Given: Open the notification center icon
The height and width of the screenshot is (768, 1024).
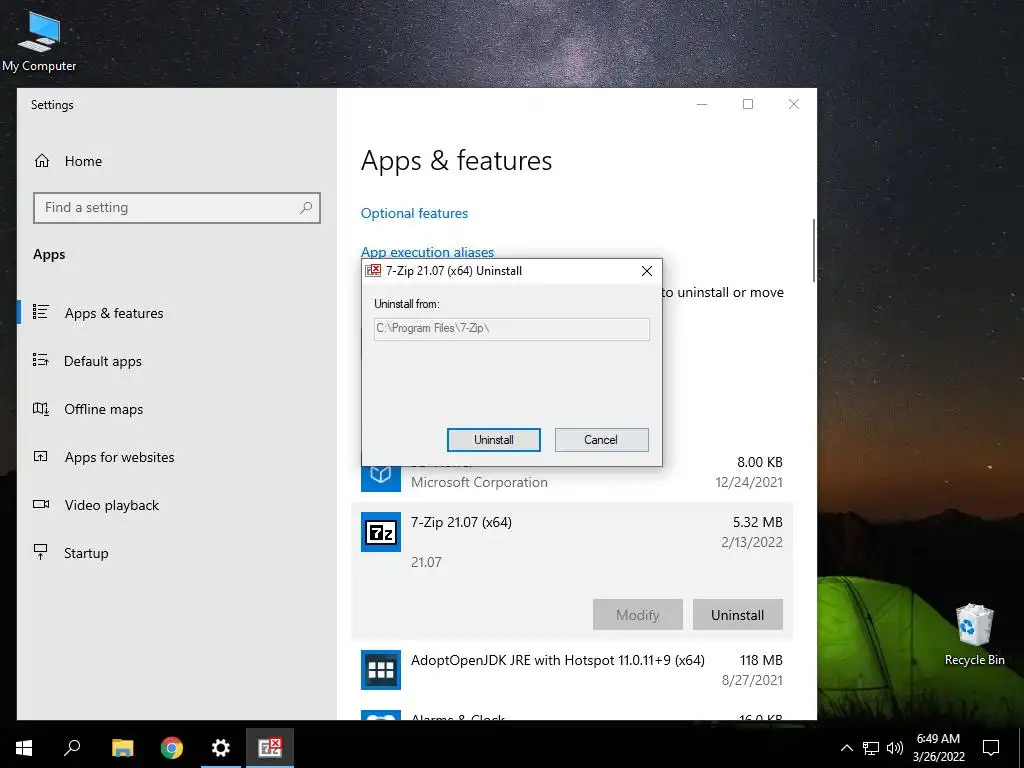Looking at the screenshot, I should coord(991,748).
